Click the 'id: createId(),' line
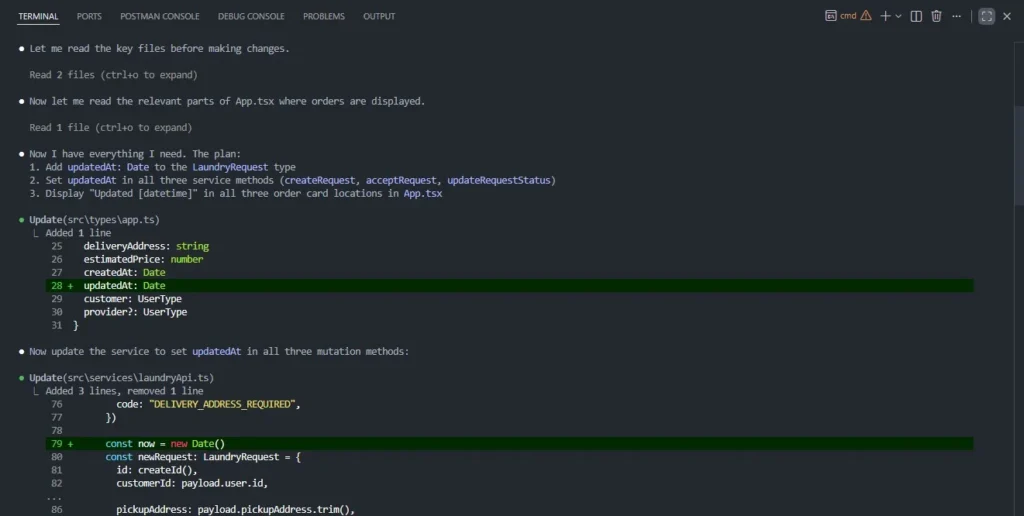Viewport: 1024px width, 516px height. coord(157,470)
